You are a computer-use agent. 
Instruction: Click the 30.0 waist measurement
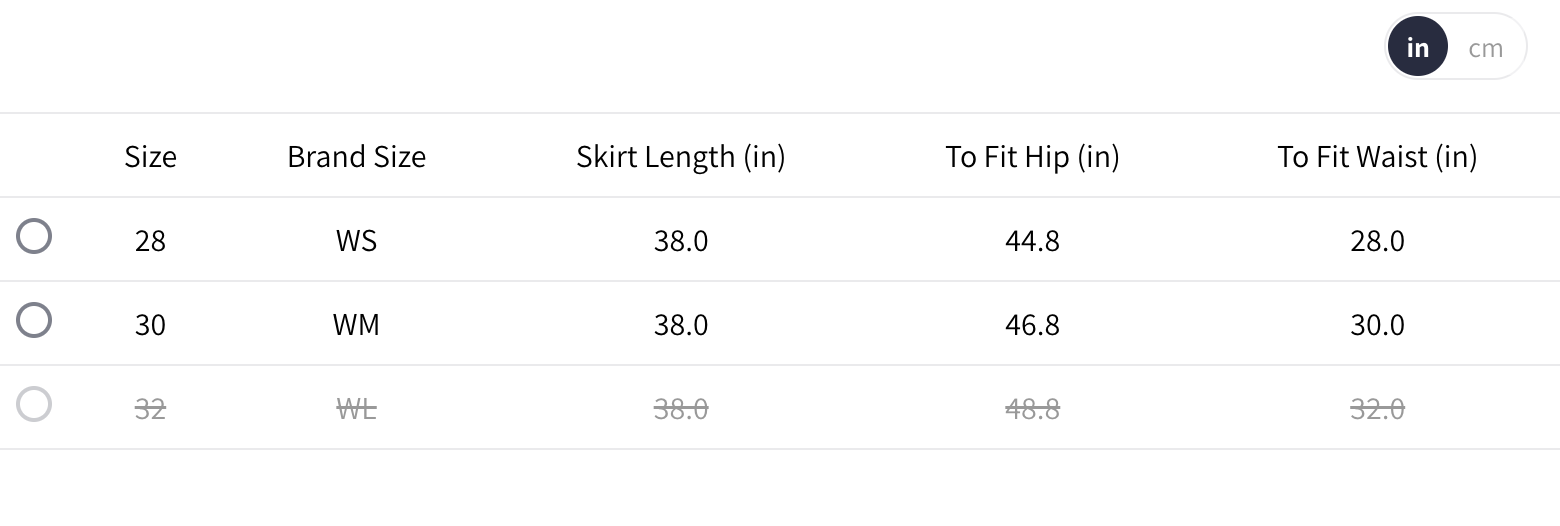click(x=1377, y=325)
